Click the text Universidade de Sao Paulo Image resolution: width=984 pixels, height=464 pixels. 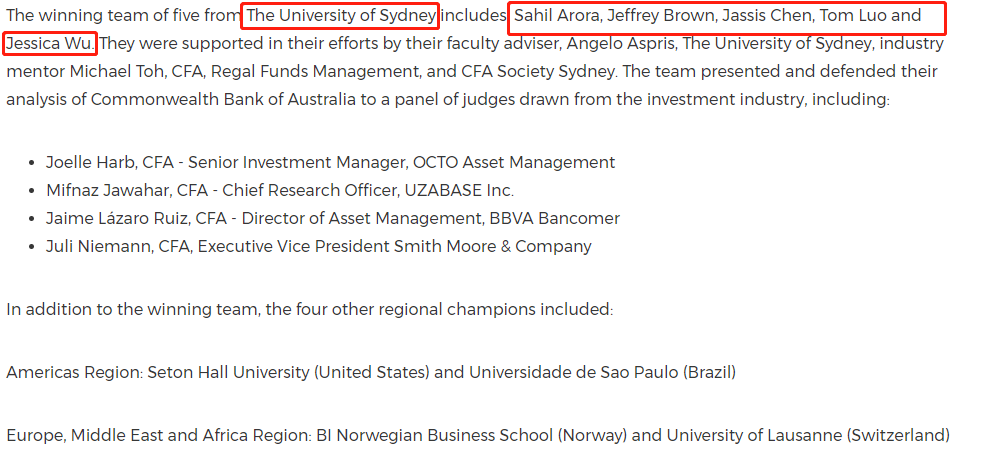574,372
